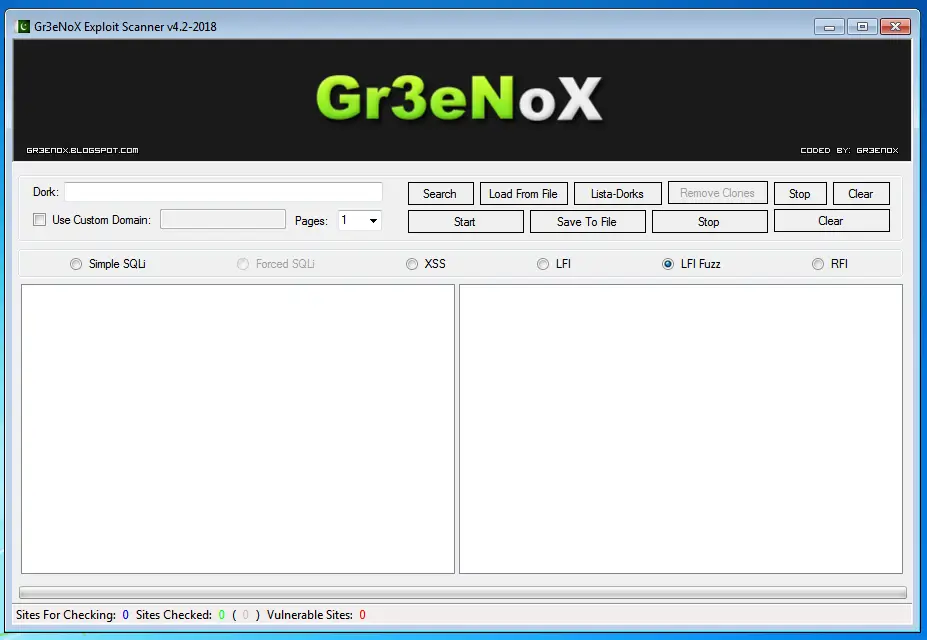Open dork list with Load From File
This screenshot has width=927, height=640.
523,193
